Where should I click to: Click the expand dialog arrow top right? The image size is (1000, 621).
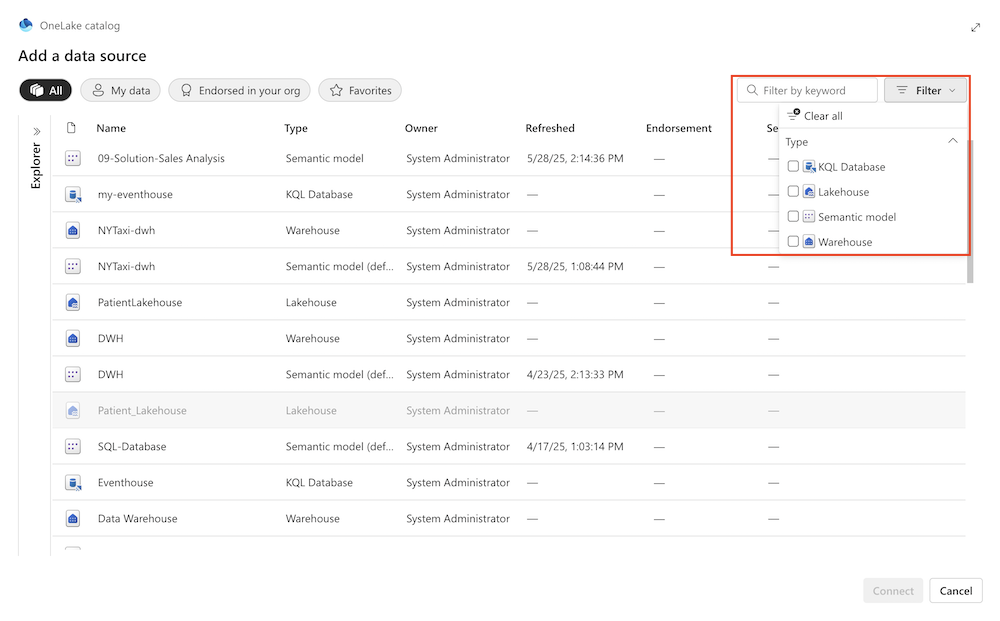[x=976, y=27]
